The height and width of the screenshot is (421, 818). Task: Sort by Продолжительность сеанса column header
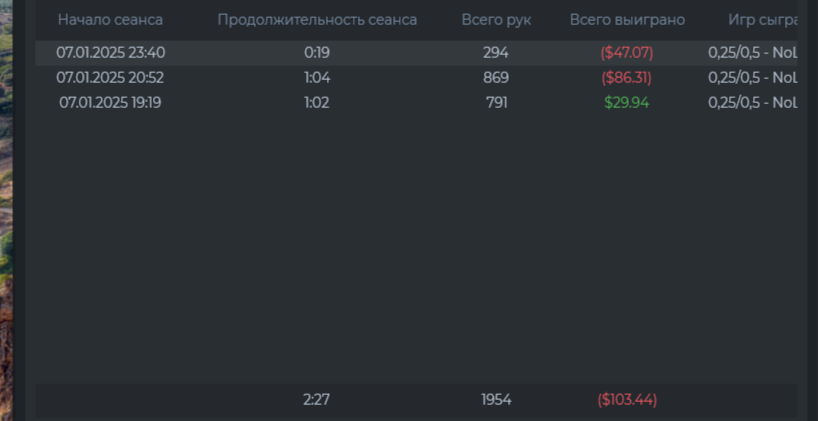317,20
